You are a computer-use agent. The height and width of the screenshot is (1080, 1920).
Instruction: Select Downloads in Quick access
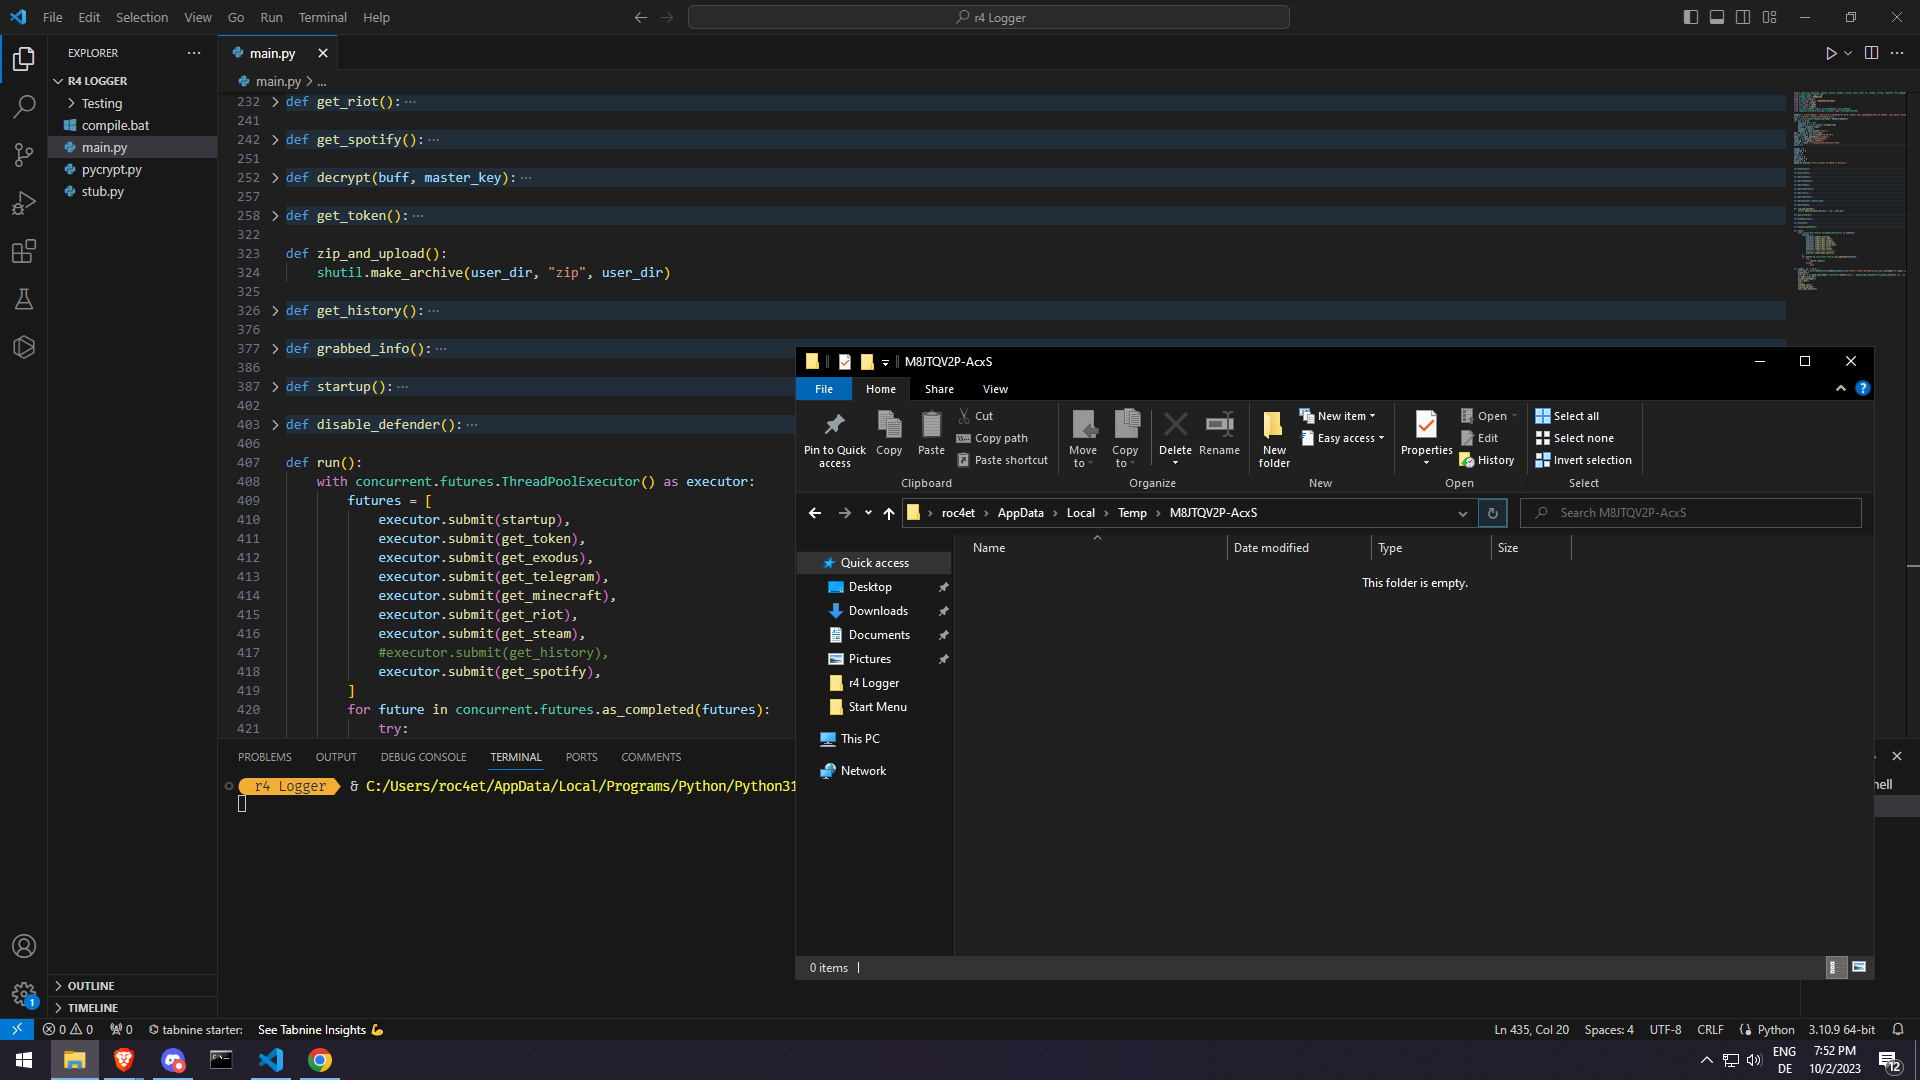point(878,611)
